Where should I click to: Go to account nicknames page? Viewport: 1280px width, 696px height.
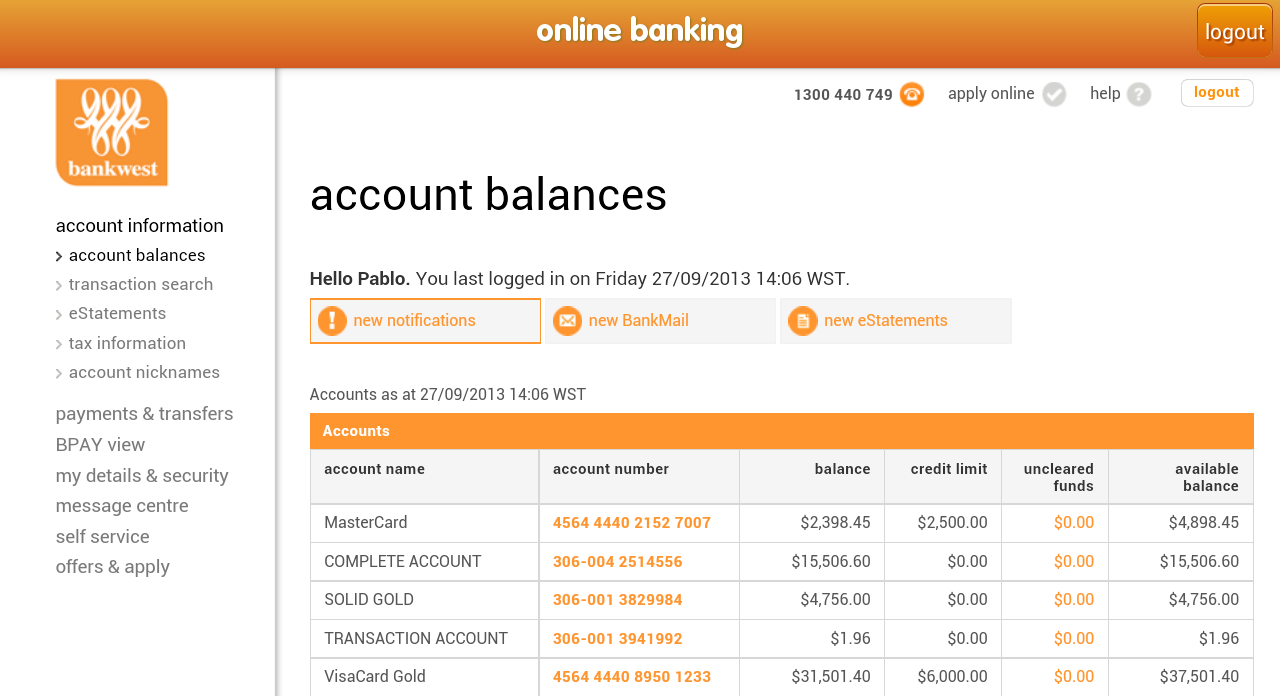point(144,373)
